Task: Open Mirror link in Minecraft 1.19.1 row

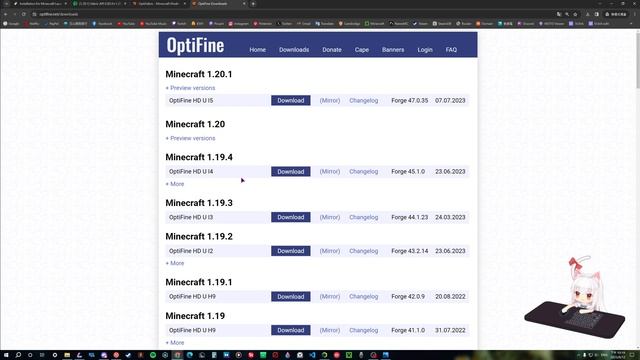Action: pos(330,297)
